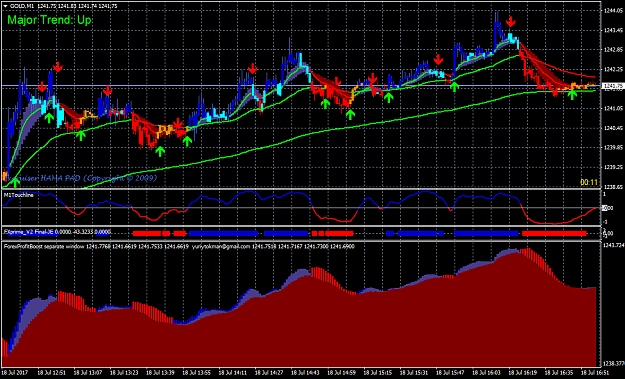Select the green buy arrow under the 15:47 dip
This screenshot has width=625, height=379.
454,86
